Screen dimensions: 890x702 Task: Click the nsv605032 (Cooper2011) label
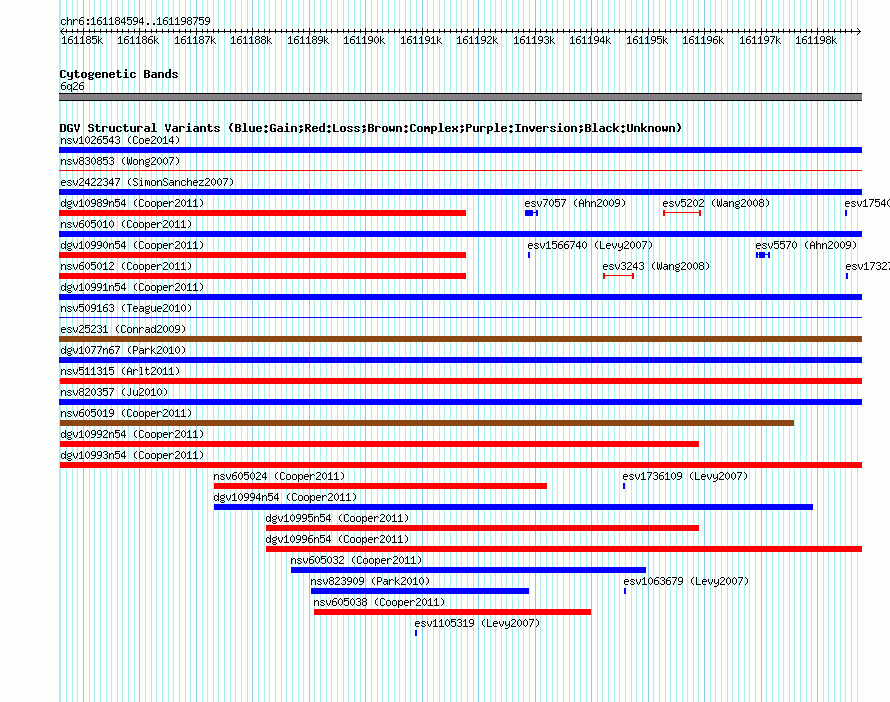click(x=356, y=560)
